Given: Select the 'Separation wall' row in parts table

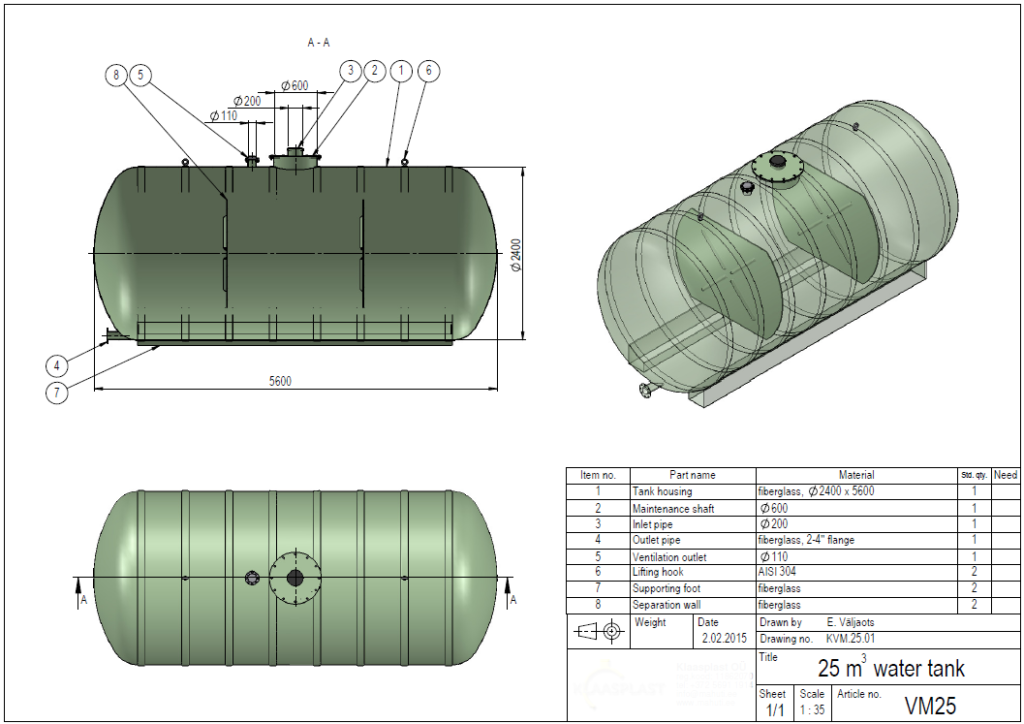Looking at the screenshot, I should tap(780, 605).
